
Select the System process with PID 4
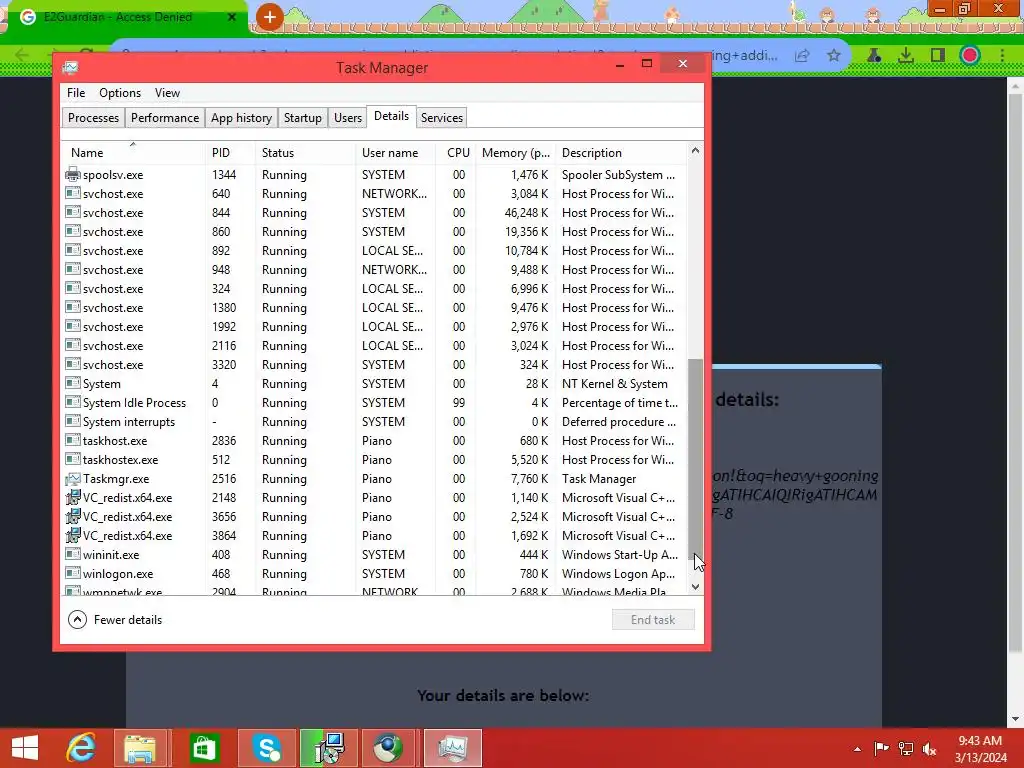pyautogui.click(x=375, y=384)
